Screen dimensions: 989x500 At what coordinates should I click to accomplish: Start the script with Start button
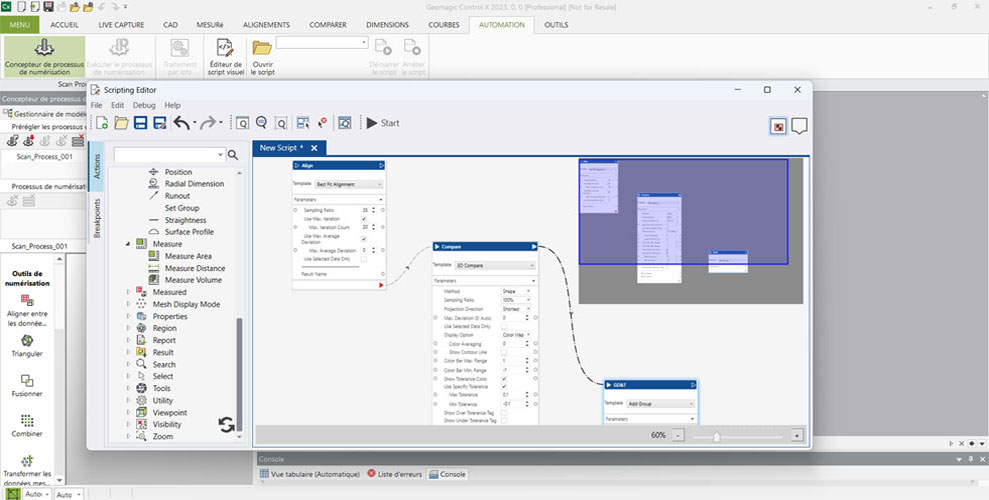pyautogui.click(x=383, y=123)
